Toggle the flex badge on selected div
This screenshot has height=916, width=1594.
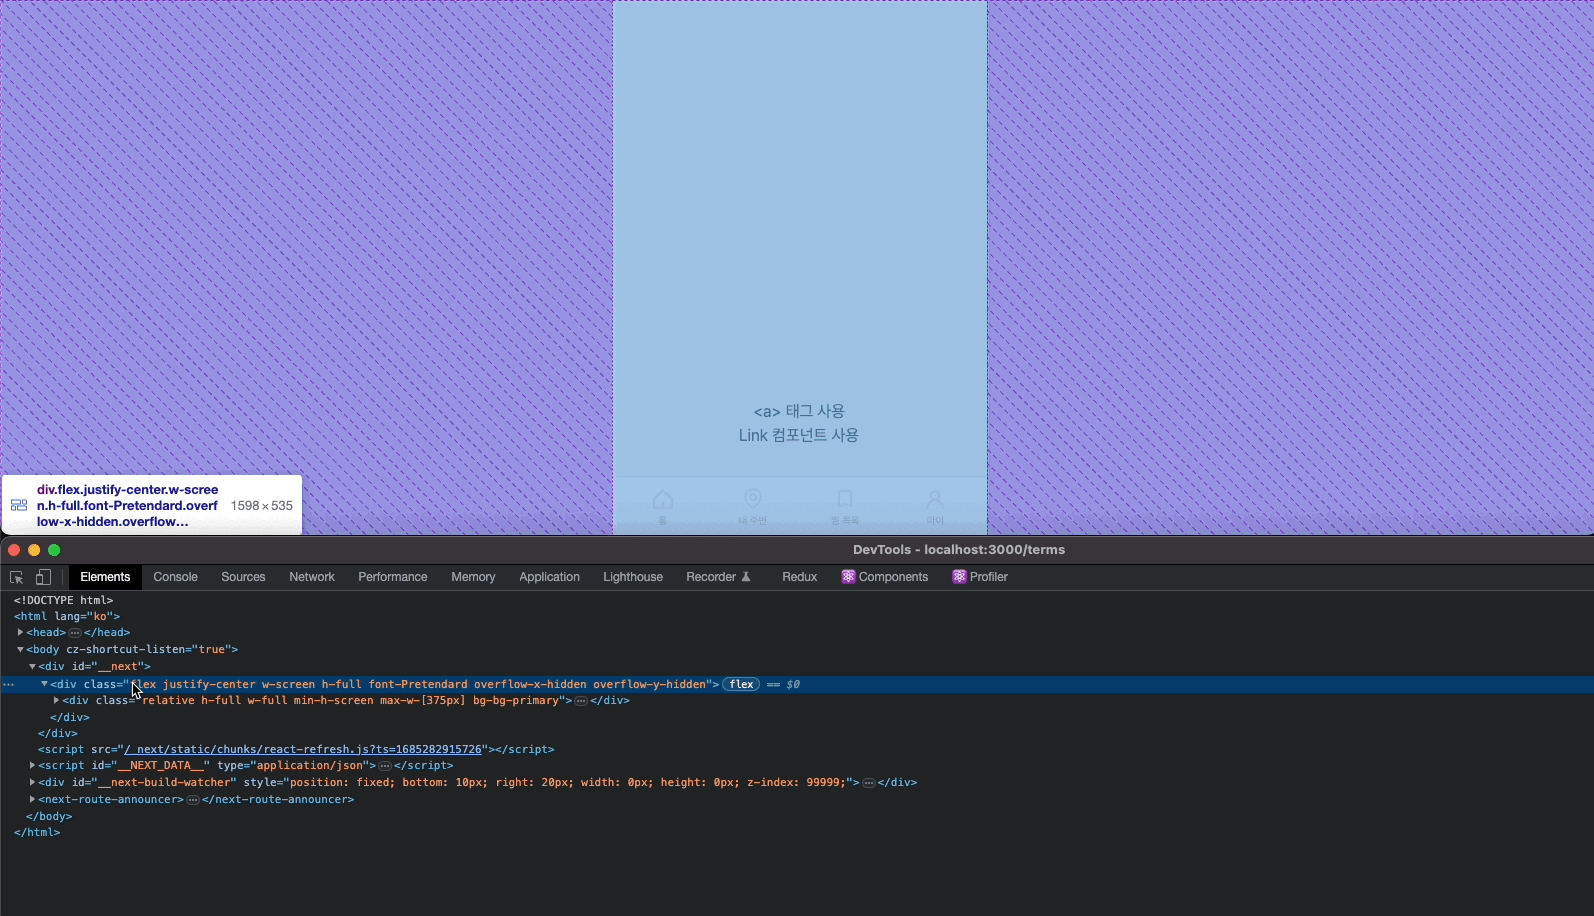coord(741,684)
